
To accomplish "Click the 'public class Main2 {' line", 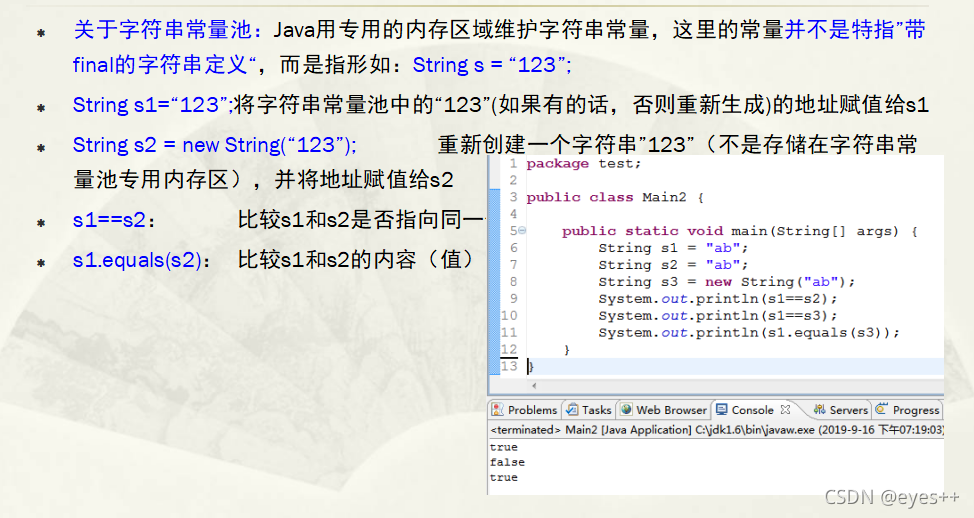I will (x=615, y=198).
